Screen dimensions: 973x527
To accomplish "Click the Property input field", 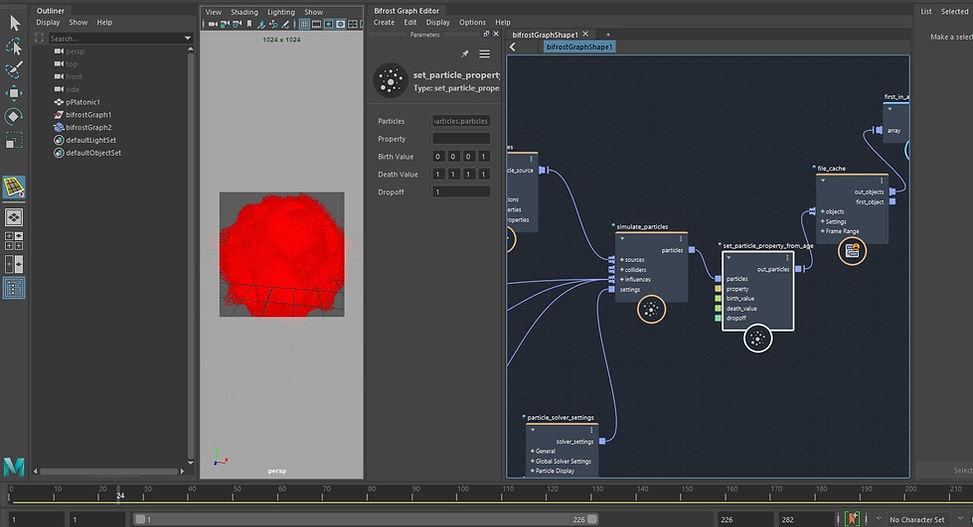I will 461,138.
